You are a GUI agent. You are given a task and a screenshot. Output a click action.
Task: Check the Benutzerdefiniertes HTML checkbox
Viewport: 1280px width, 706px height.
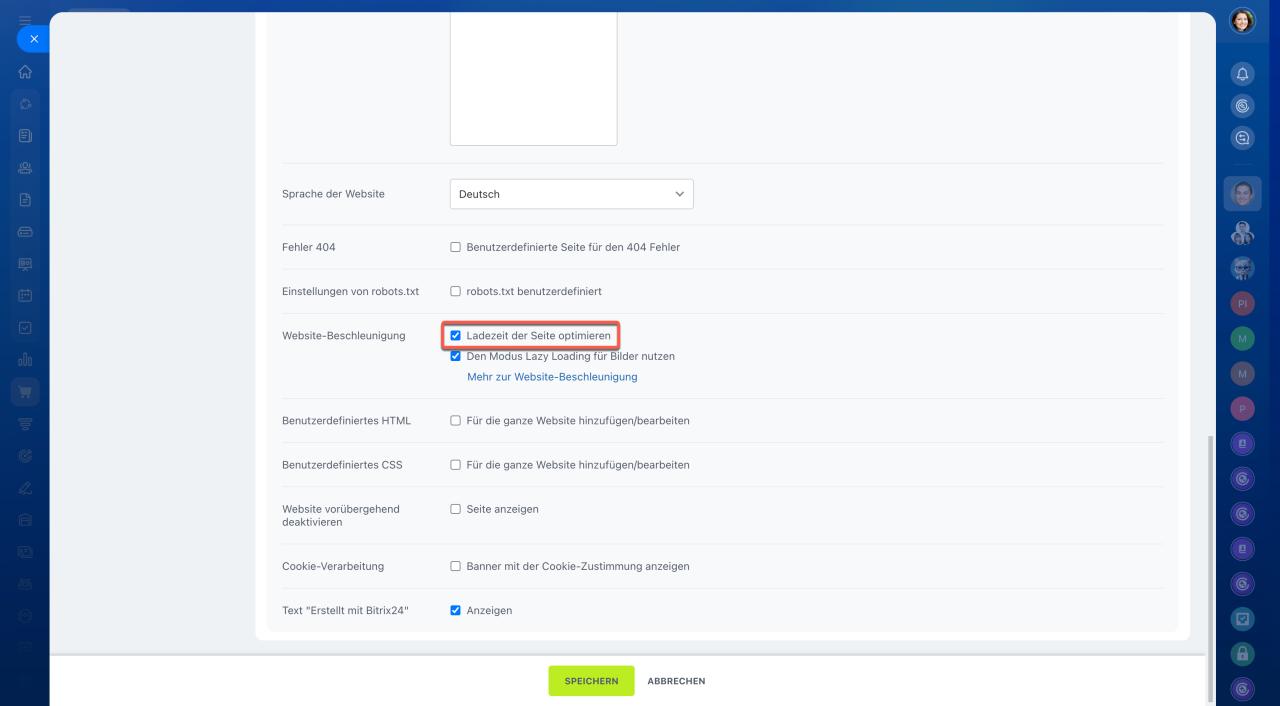coord(456,421)
